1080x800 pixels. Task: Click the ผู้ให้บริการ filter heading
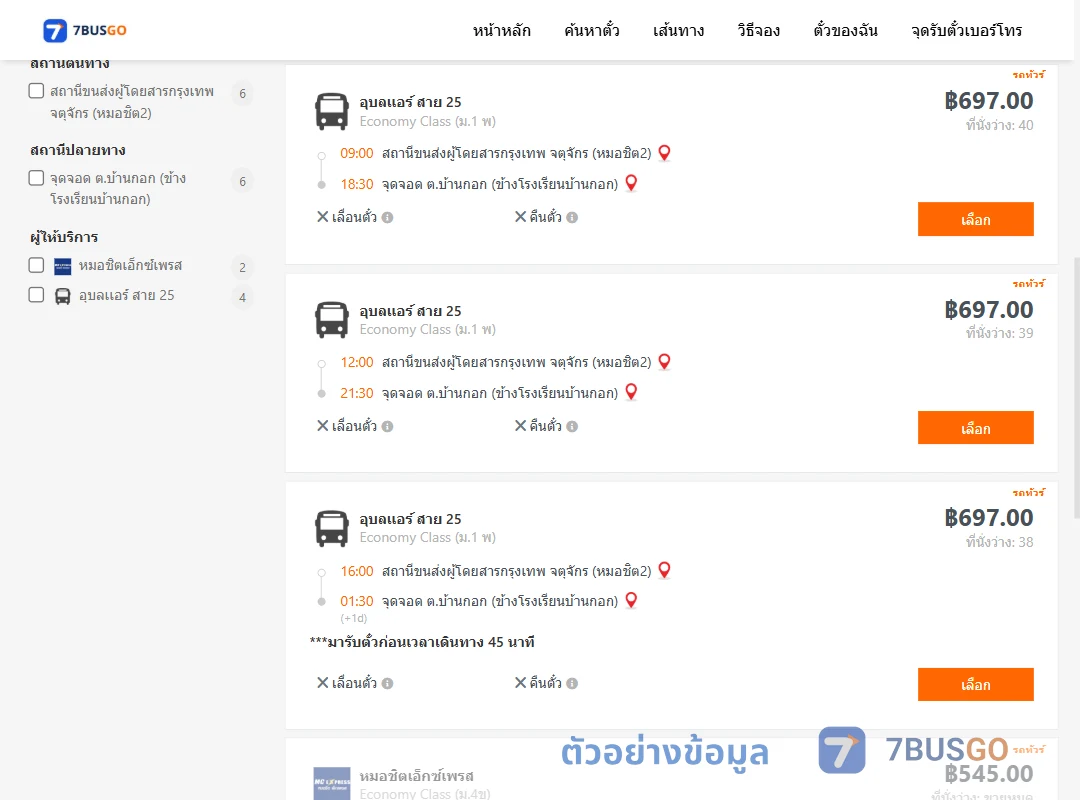click(64, 237)
